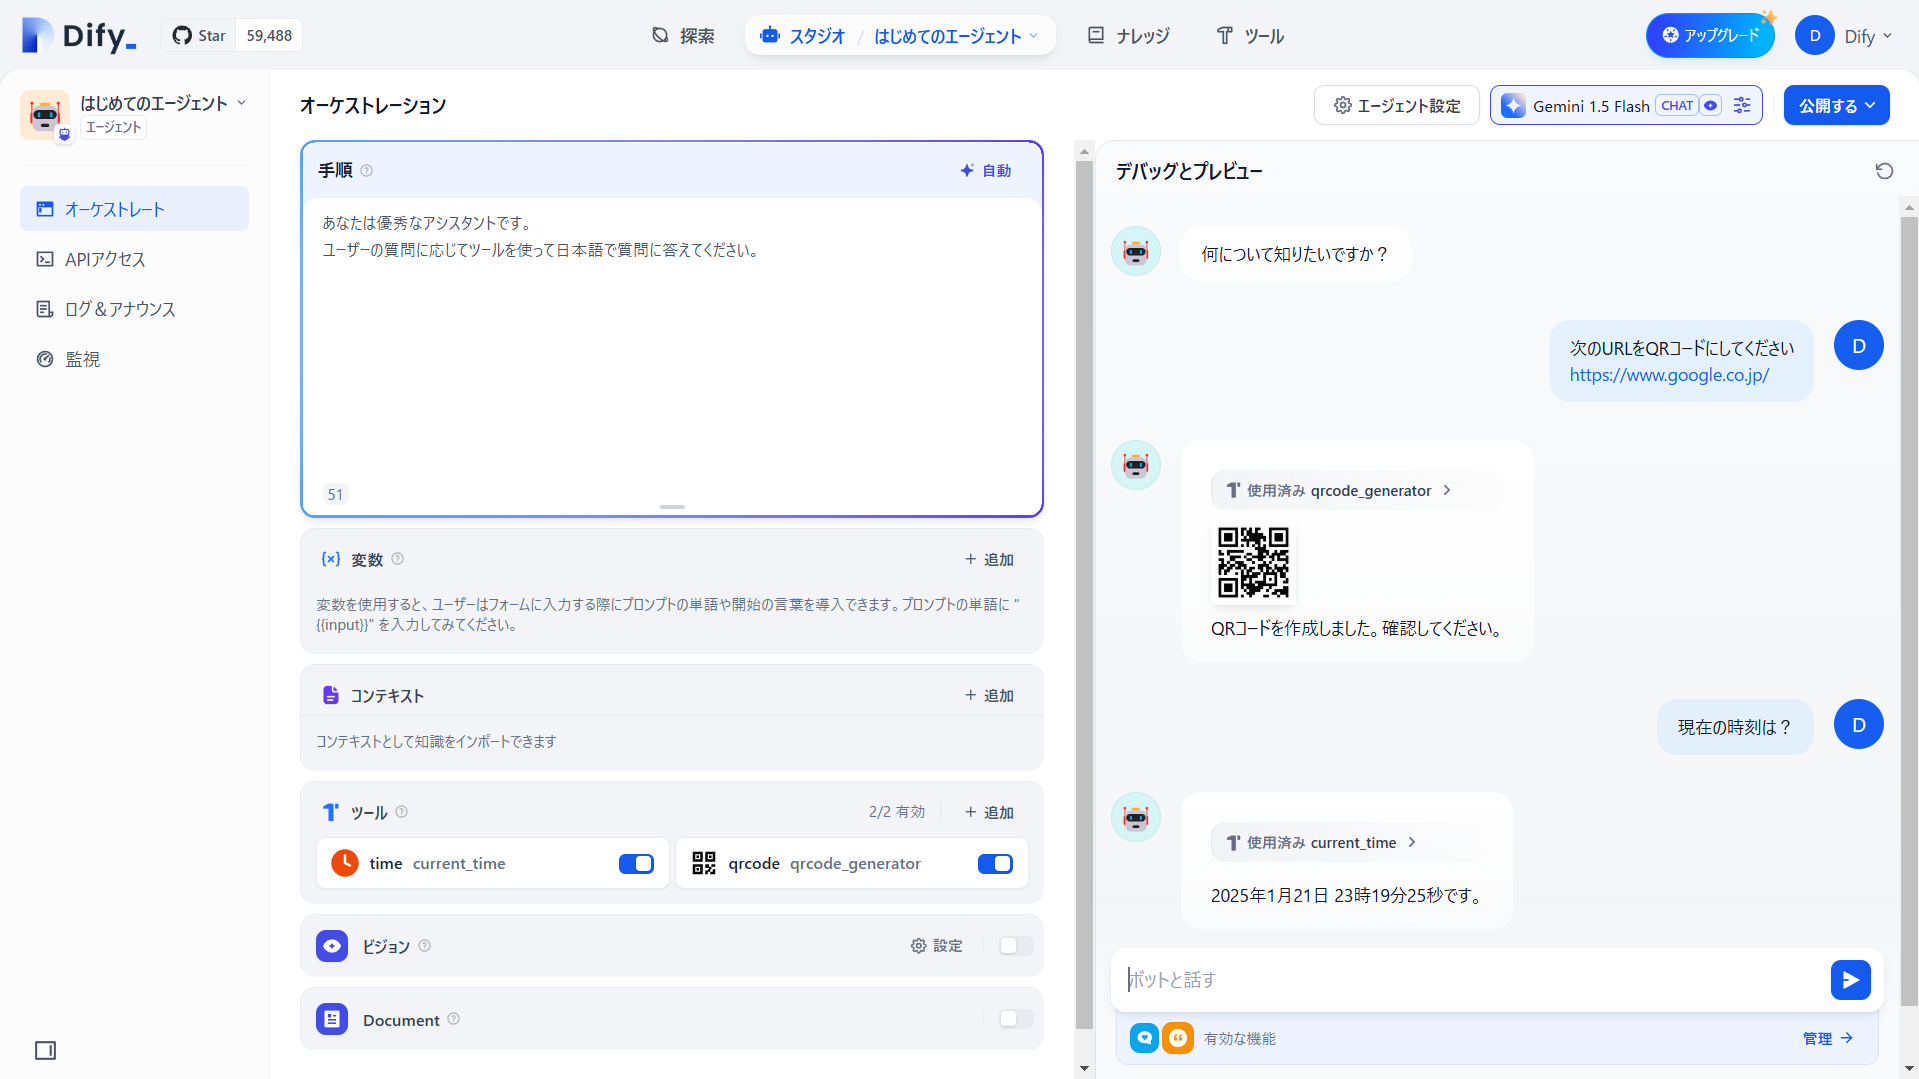Open the ナレッジ tab
Image resolution: width=1919 pixels, height=1079 pixels.
1128,36
